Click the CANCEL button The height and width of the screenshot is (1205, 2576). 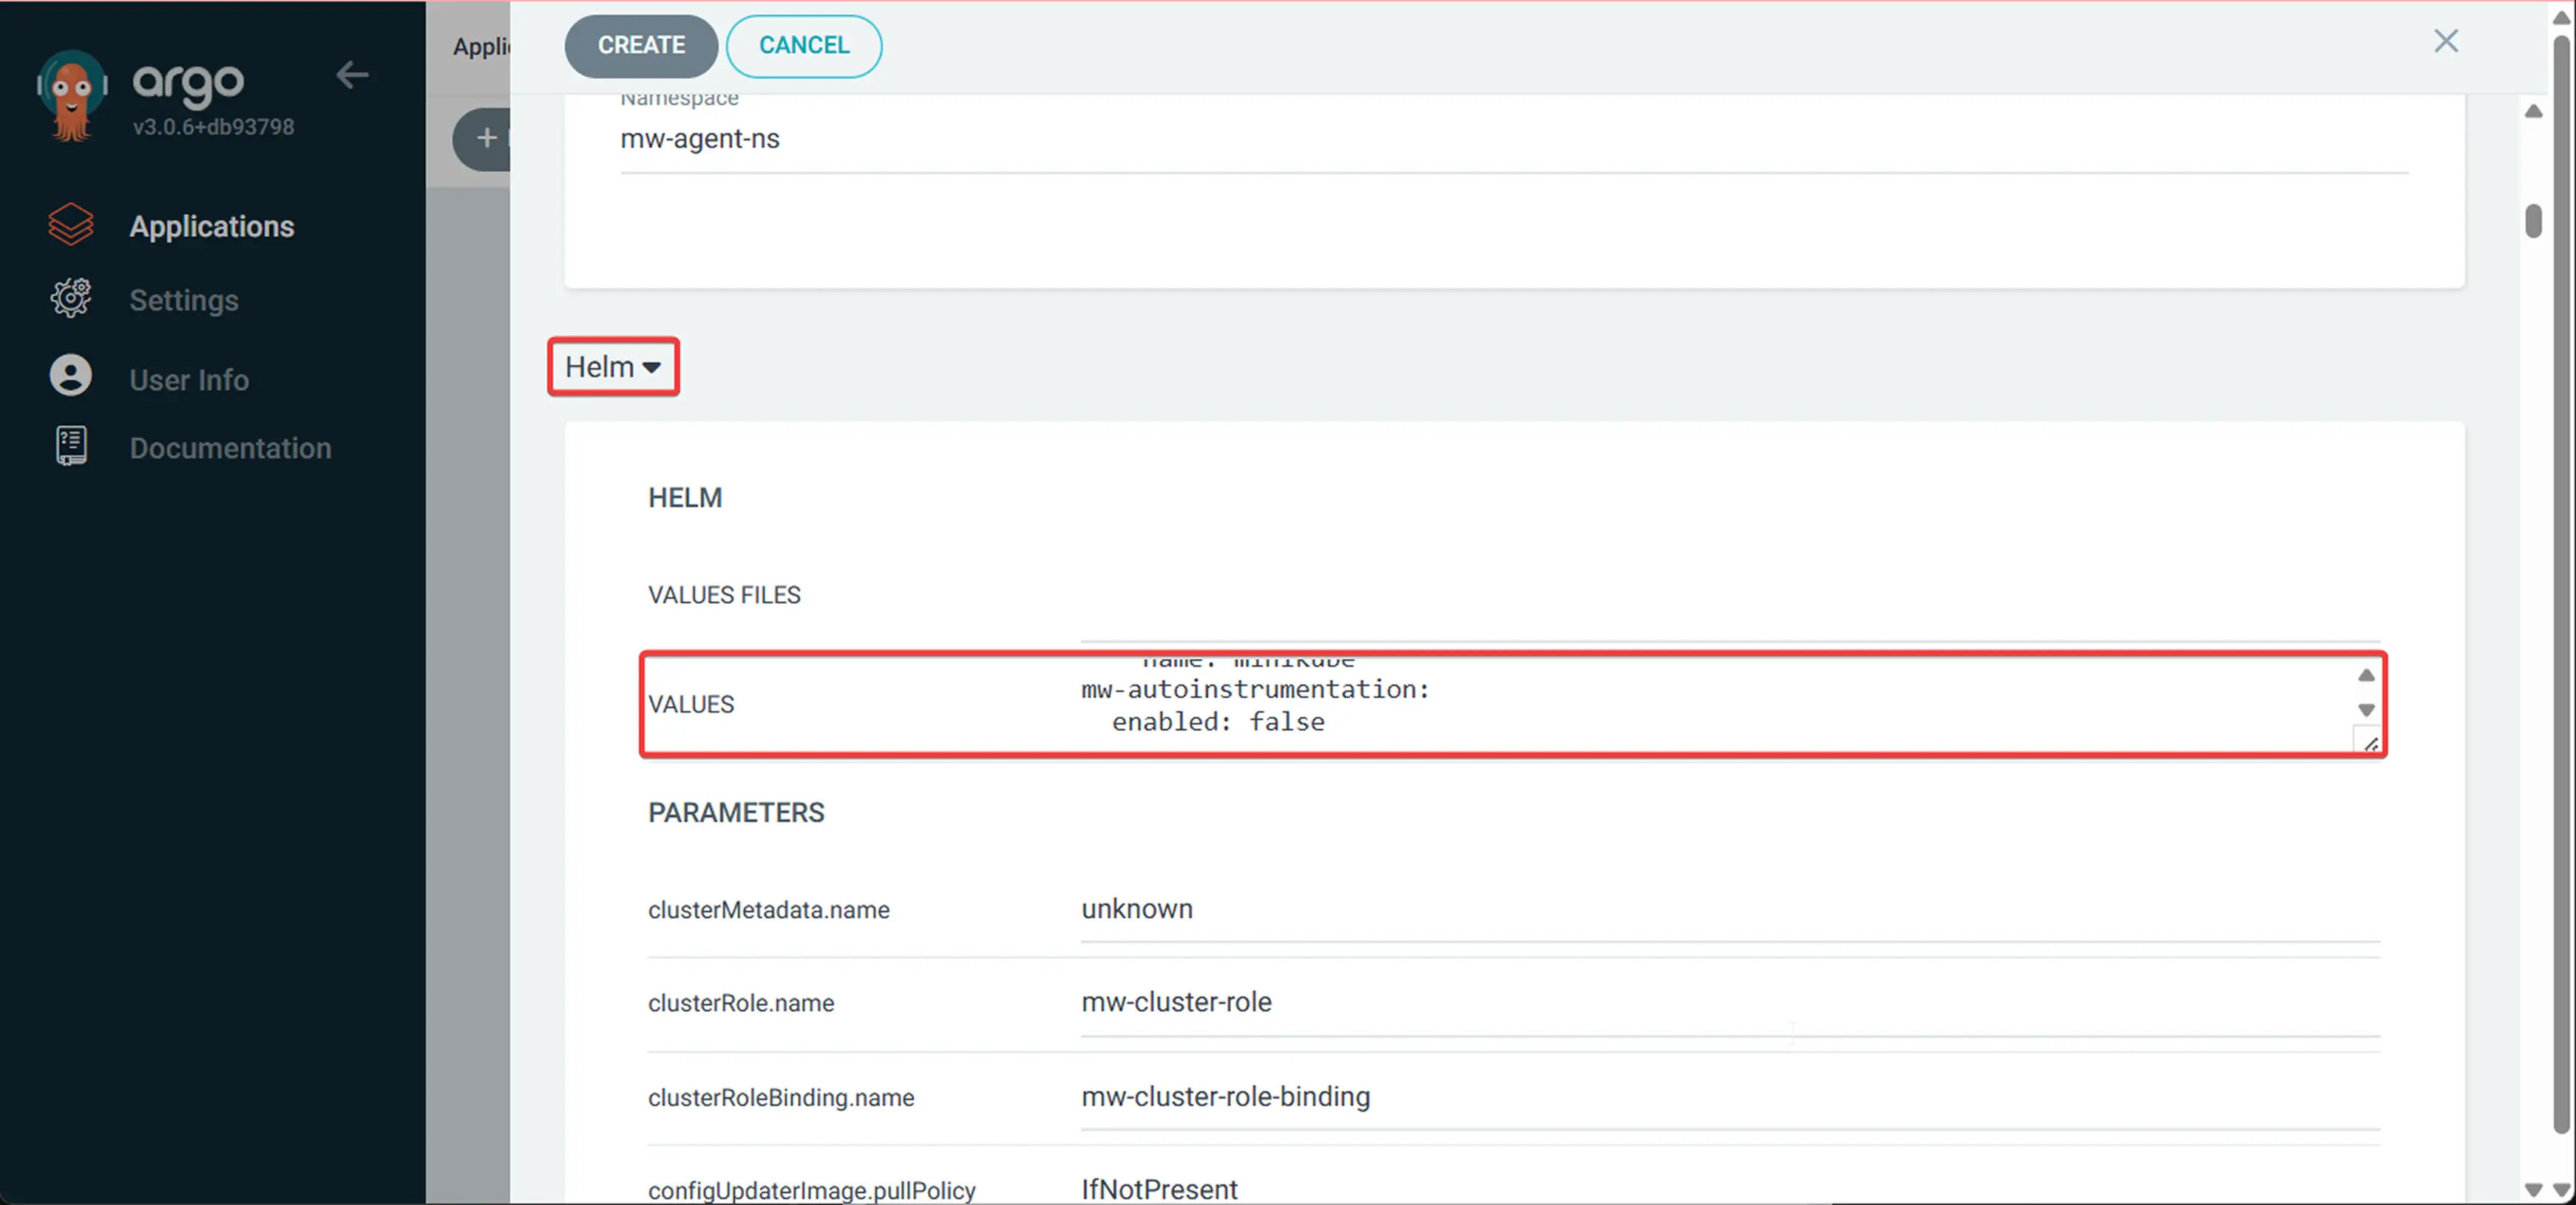[x=803, y=45]
